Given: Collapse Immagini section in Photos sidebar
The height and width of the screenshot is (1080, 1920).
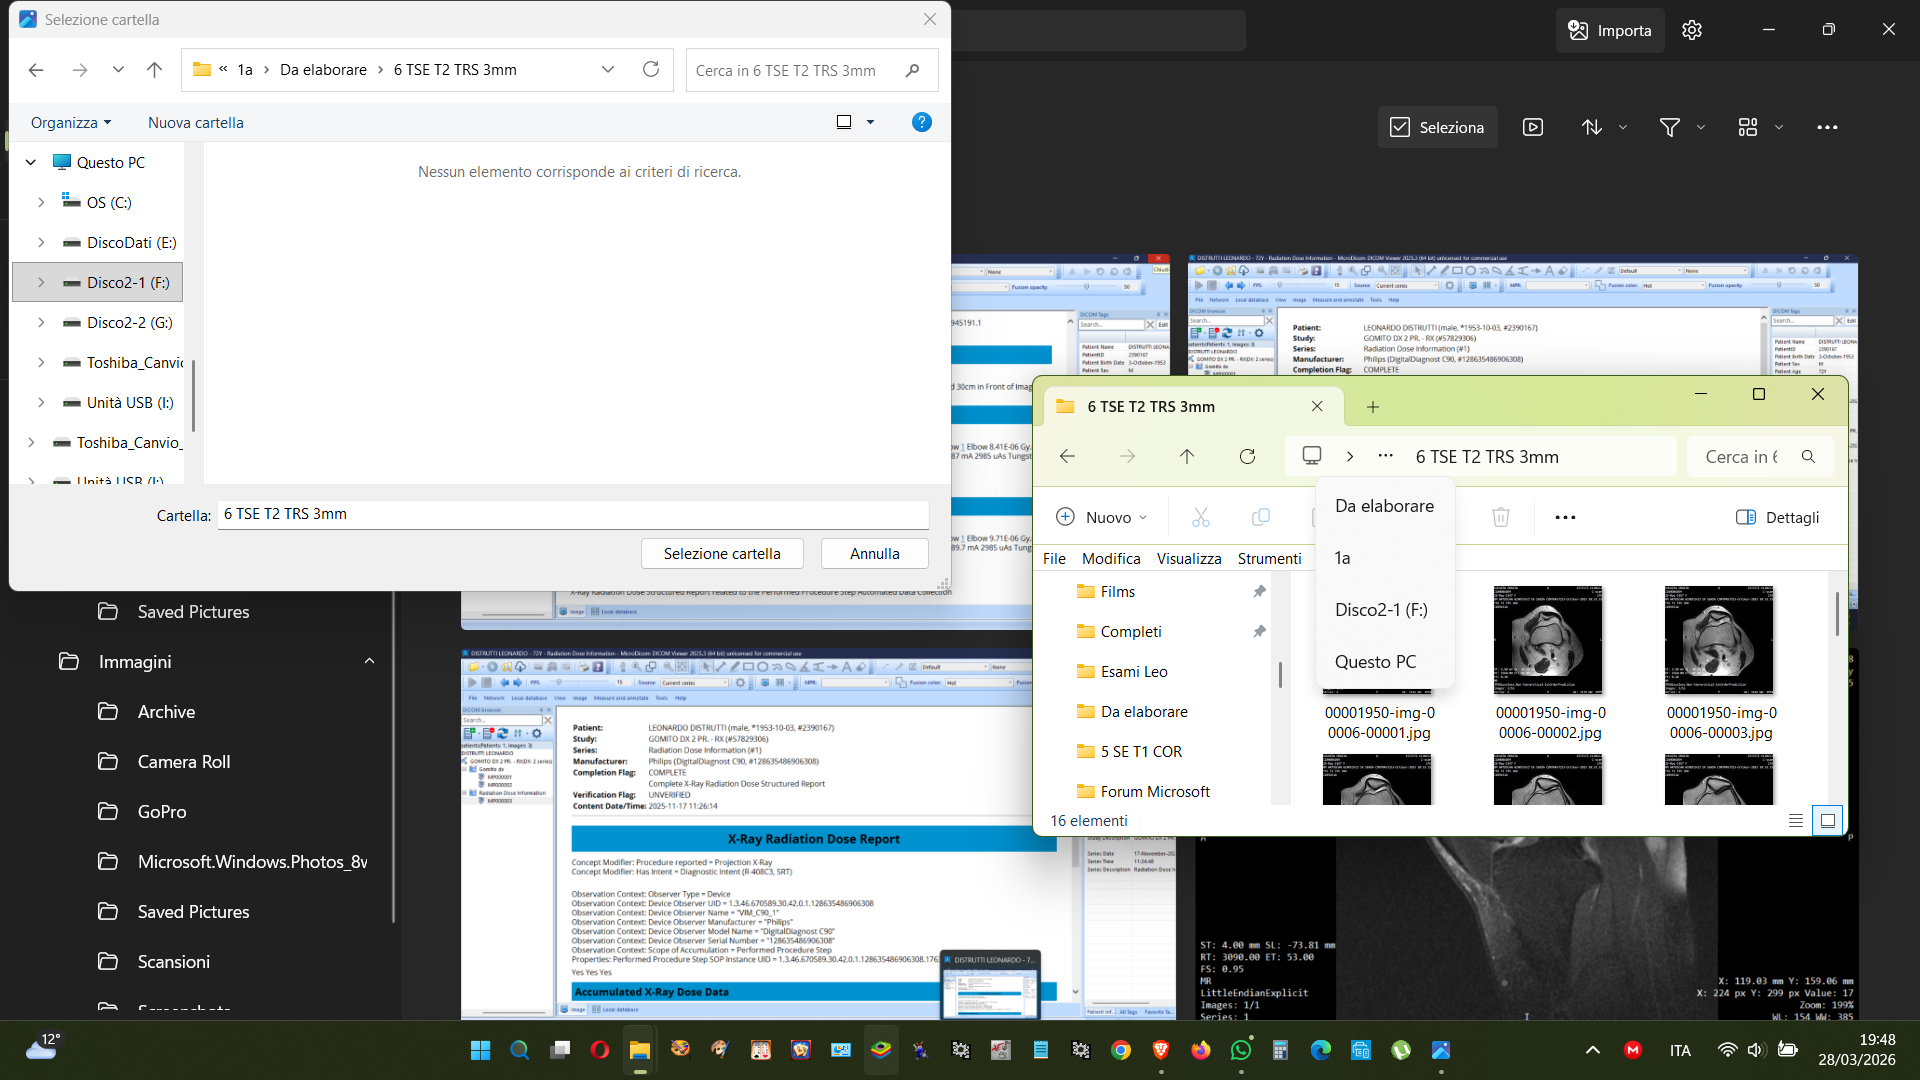Looking at the screenshot, I should pyautogui.click(x=369, y=661).
